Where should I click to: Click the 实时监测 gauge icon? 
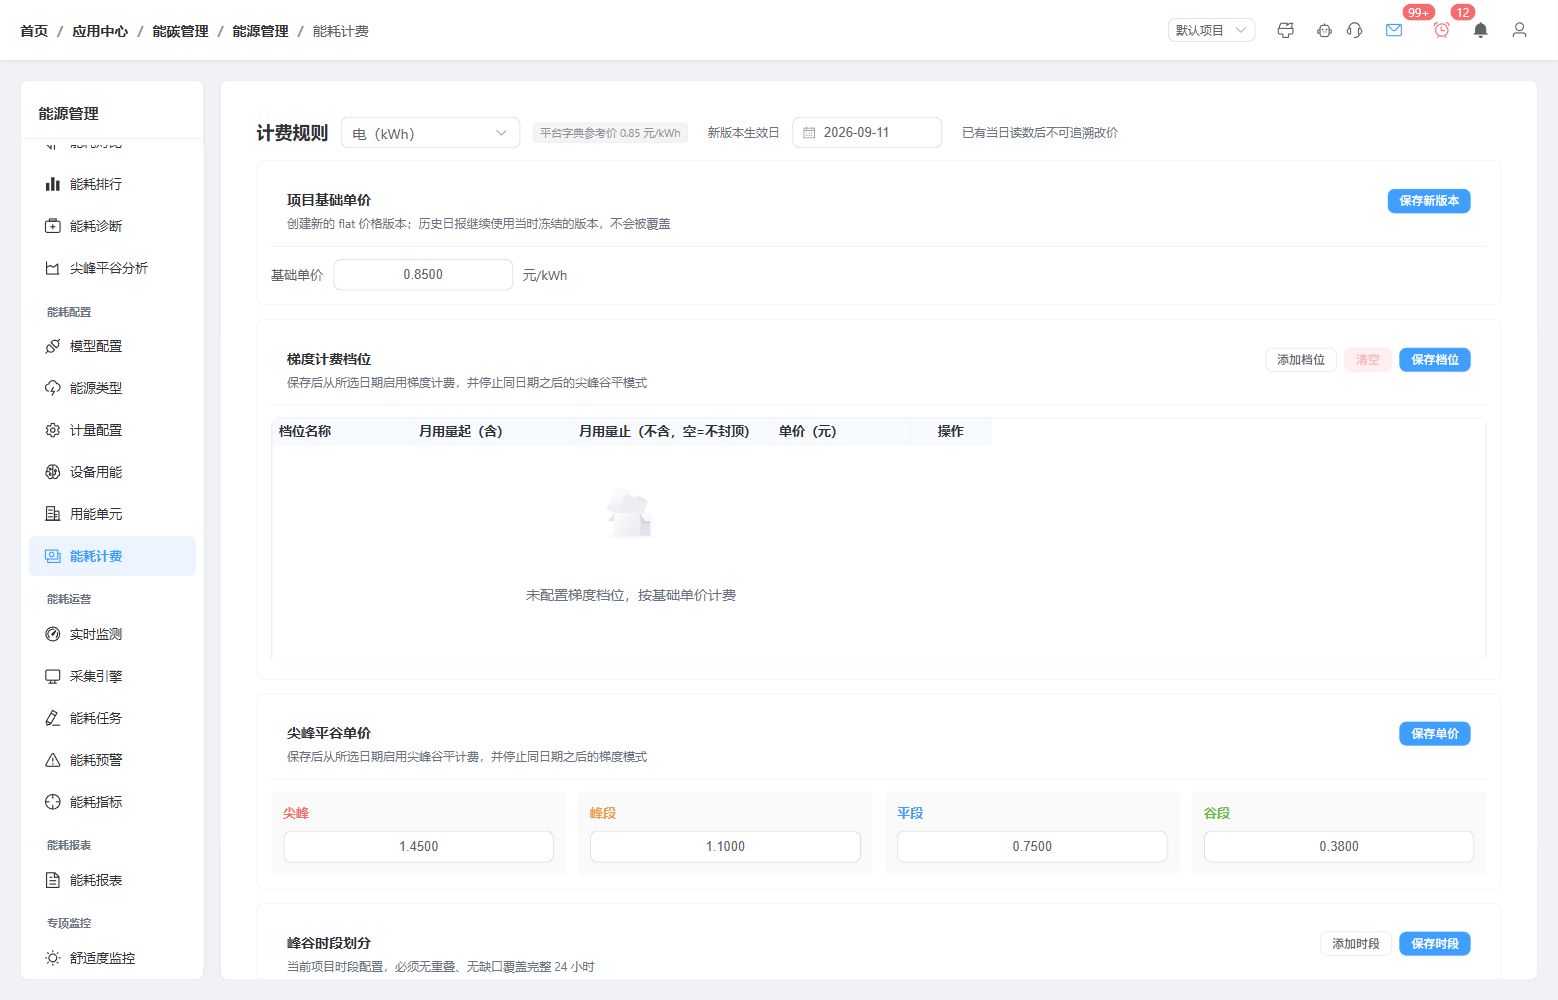pos(53,634)
